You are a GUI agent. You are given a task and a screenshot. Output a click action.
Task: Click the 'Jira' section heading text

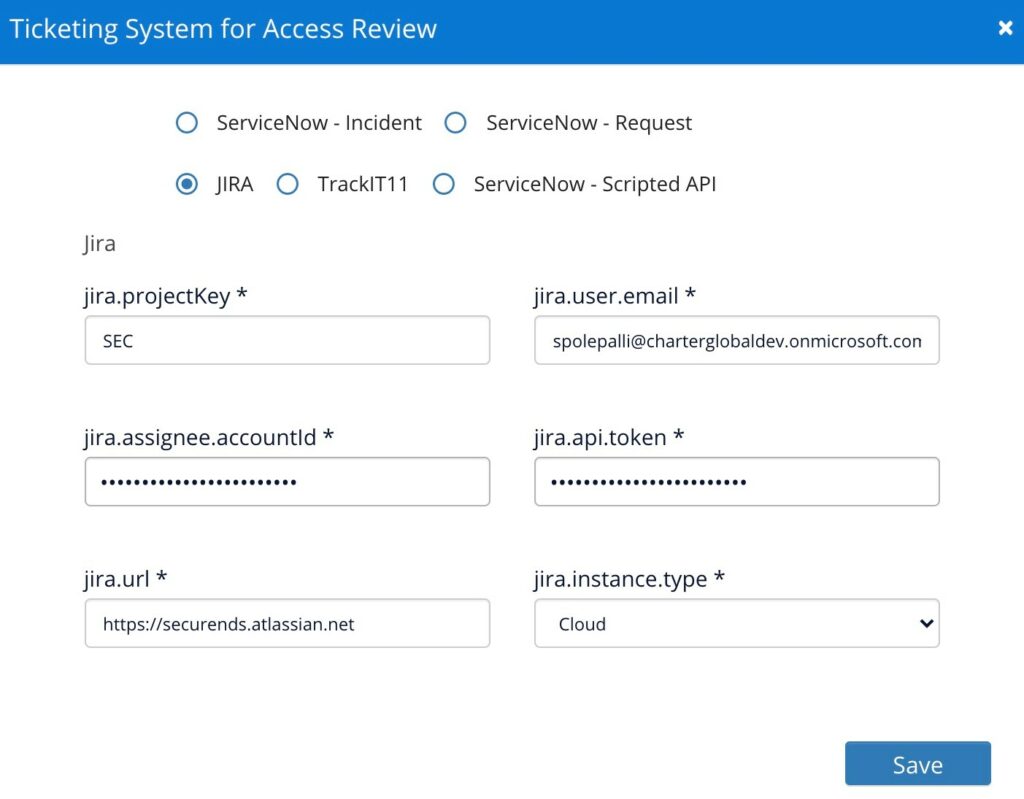(99, 243)
